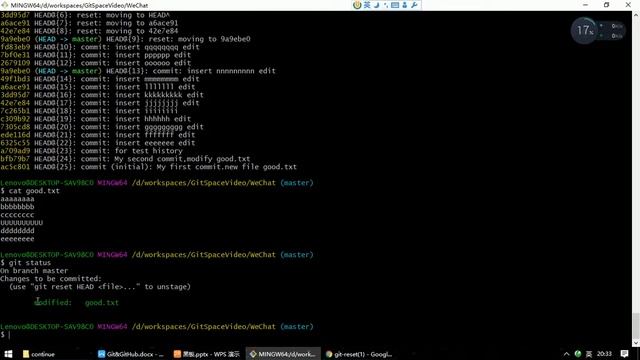Click the 20:33 taskbar clock
640x360 pixels.
pos(604,354)
